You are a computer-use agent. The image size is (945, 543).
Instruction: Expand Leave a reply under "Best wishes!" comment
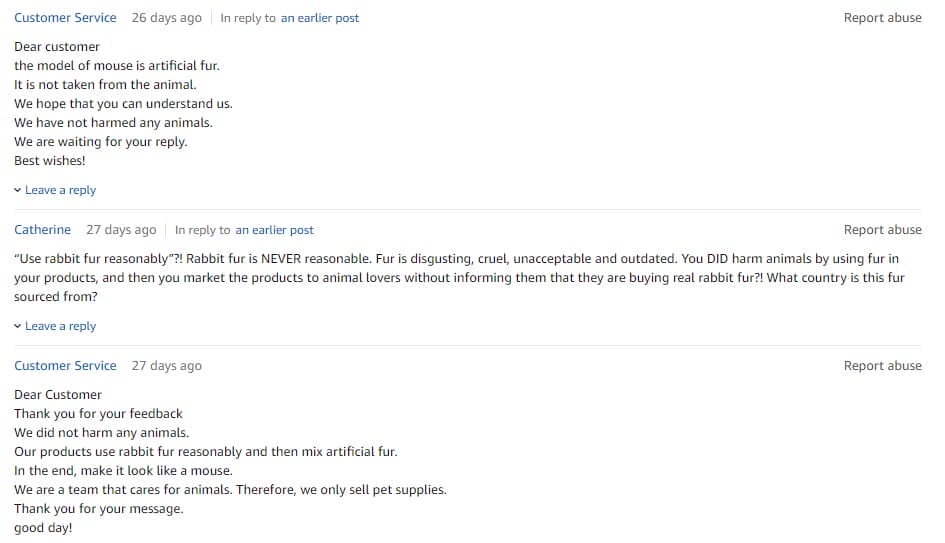[60, 190]
